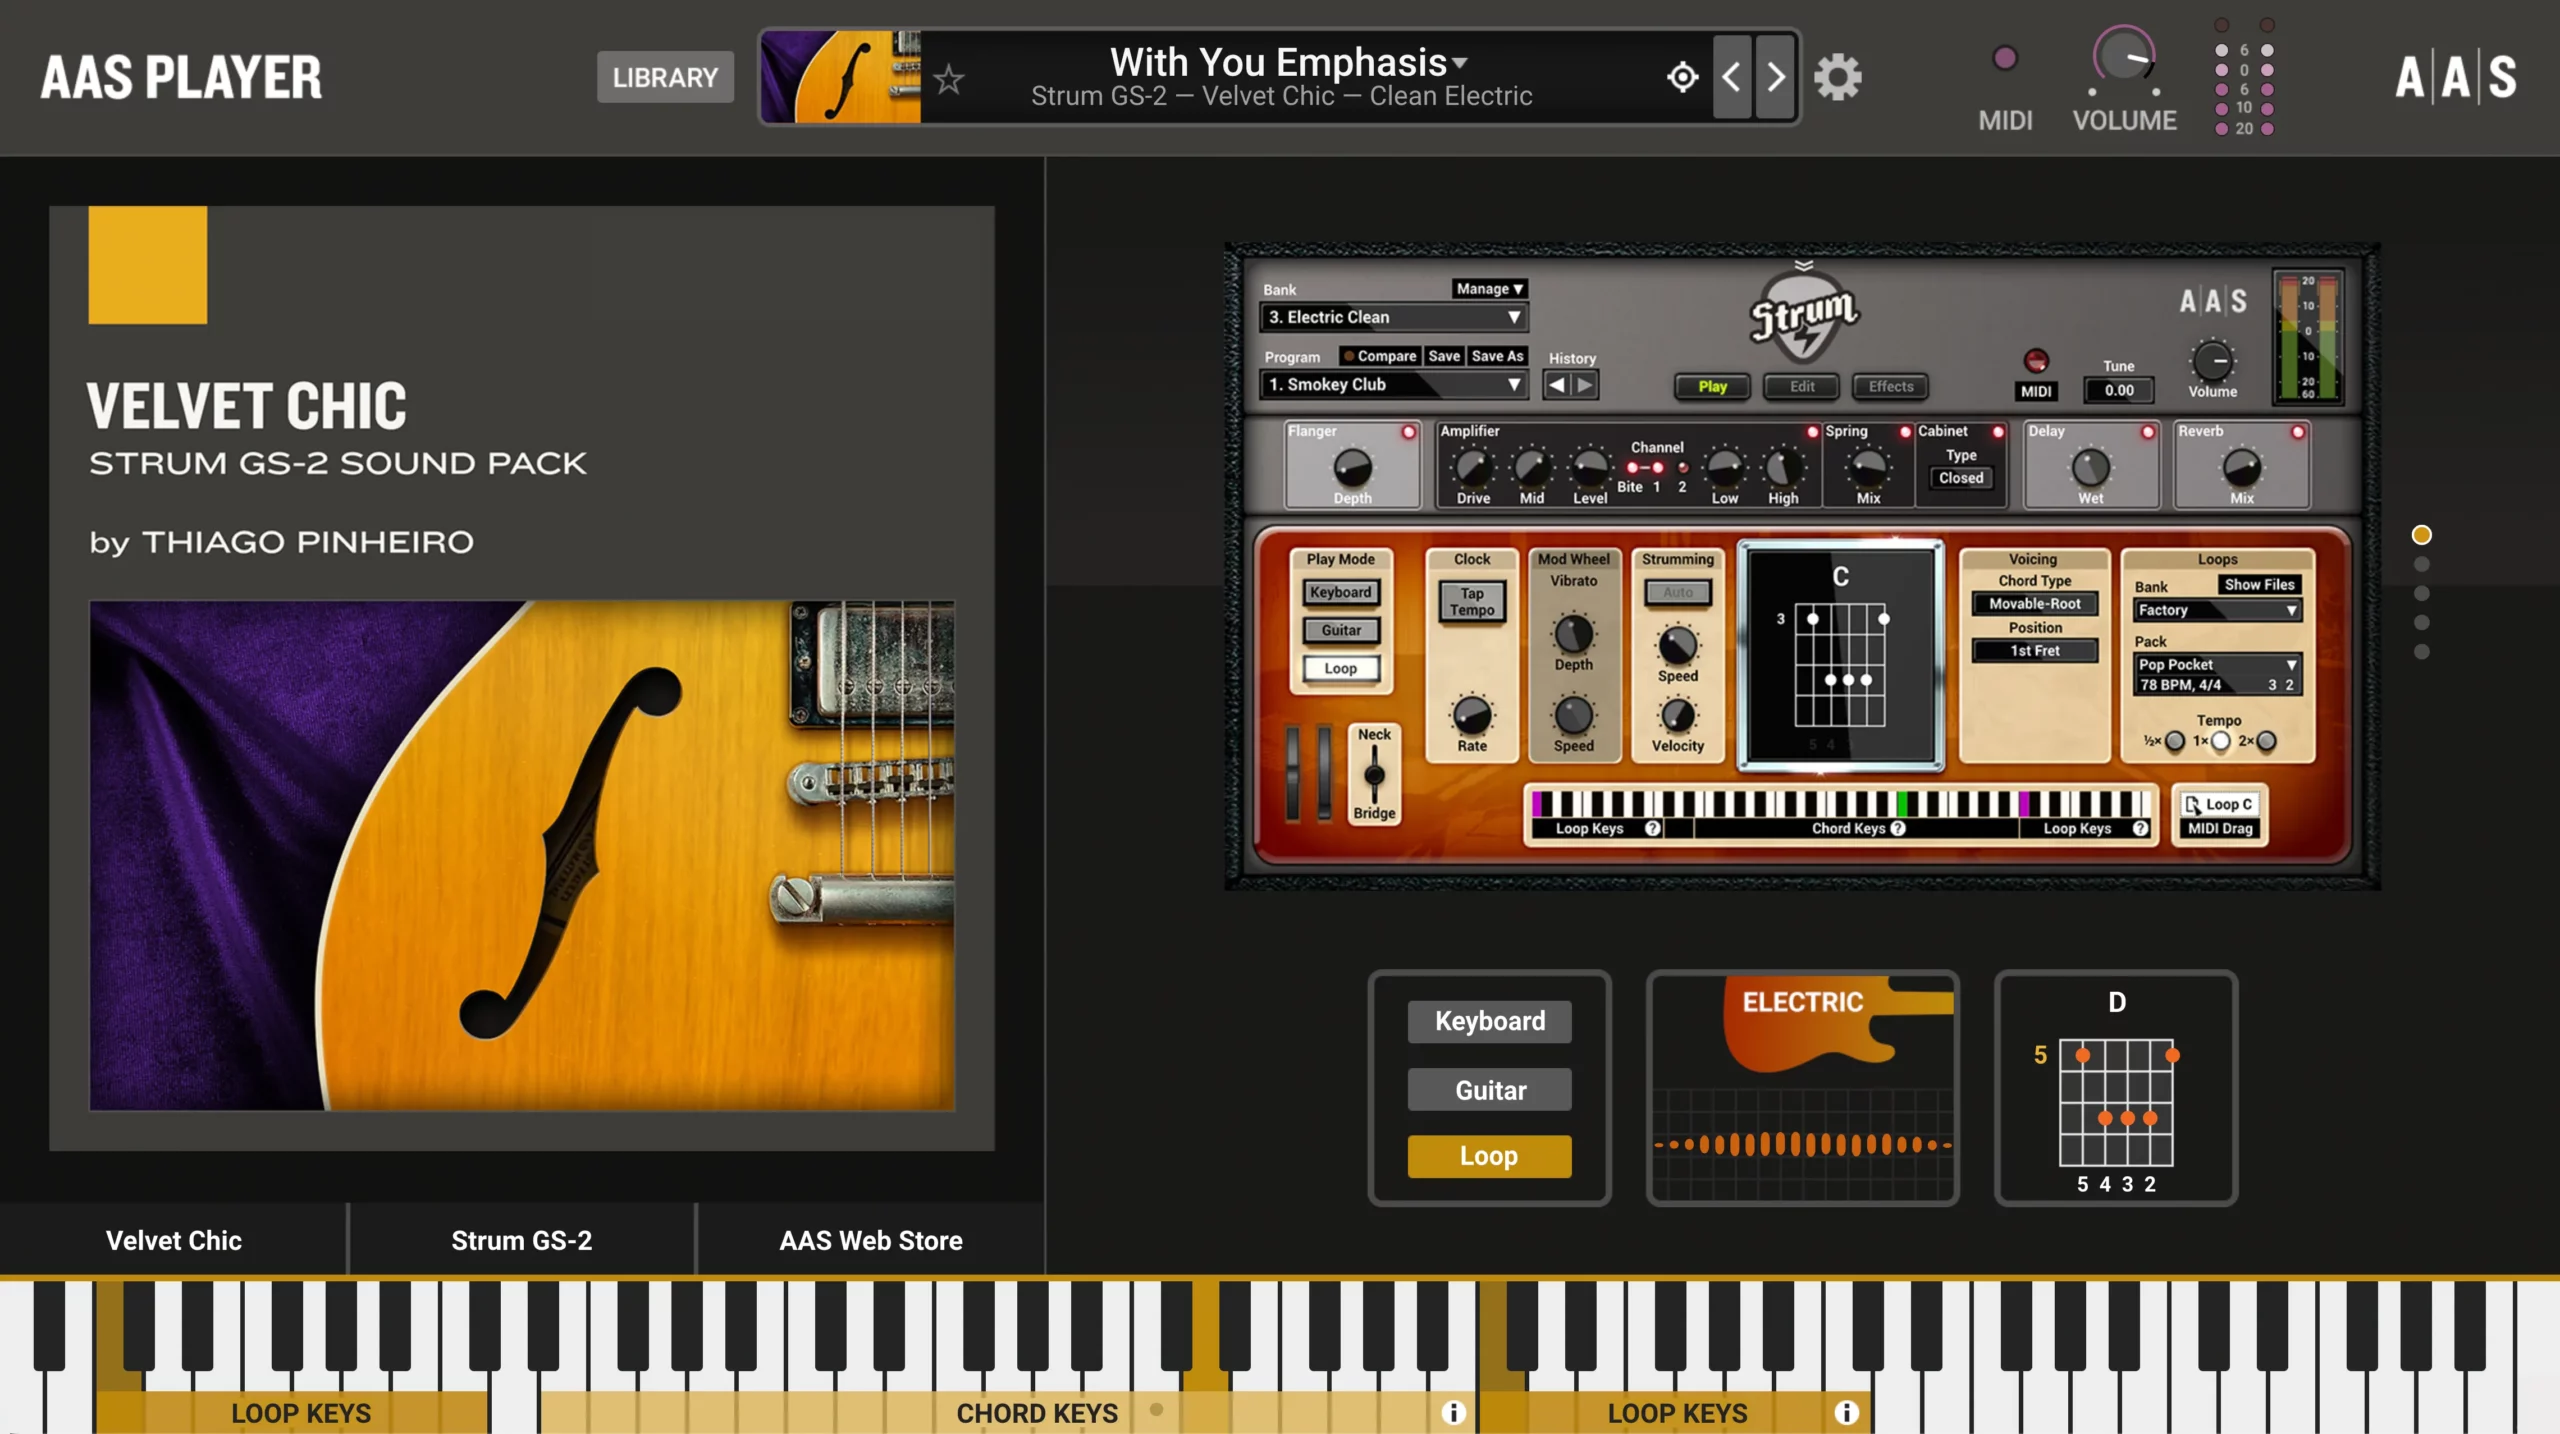Switch to the Velvet Chic tab
This screenshot has width=2560, height=1434.
[x=174, y=1240]
